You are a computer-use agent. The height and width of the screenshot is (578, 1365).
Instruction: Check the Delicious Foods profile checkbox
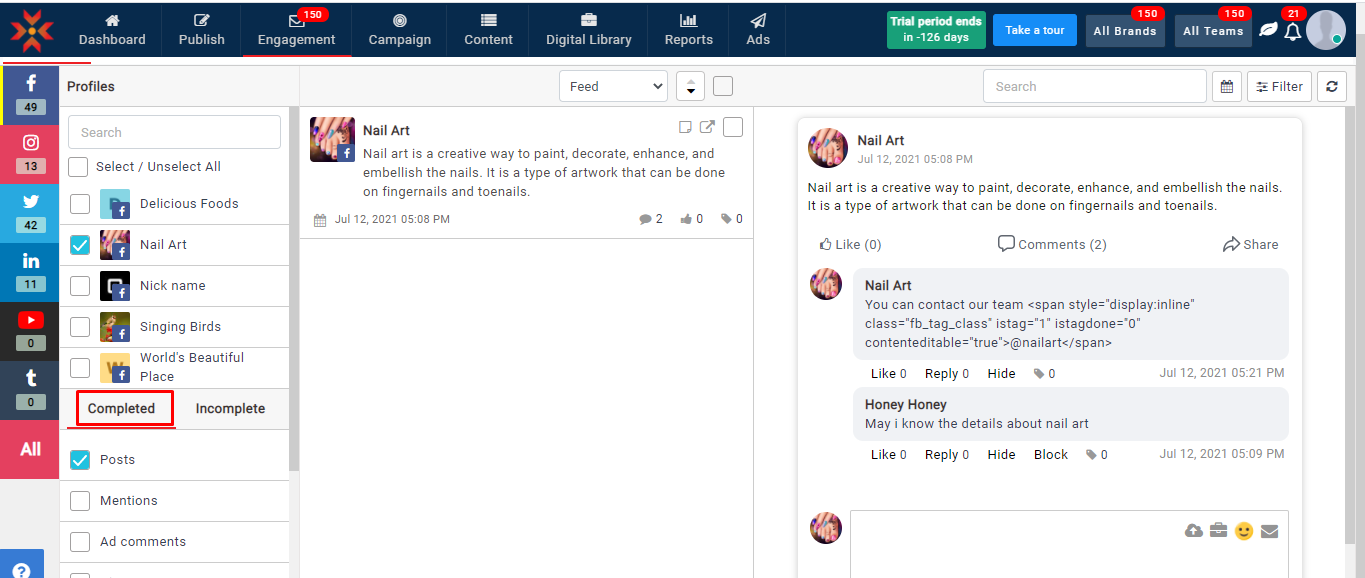pos(80,204)
